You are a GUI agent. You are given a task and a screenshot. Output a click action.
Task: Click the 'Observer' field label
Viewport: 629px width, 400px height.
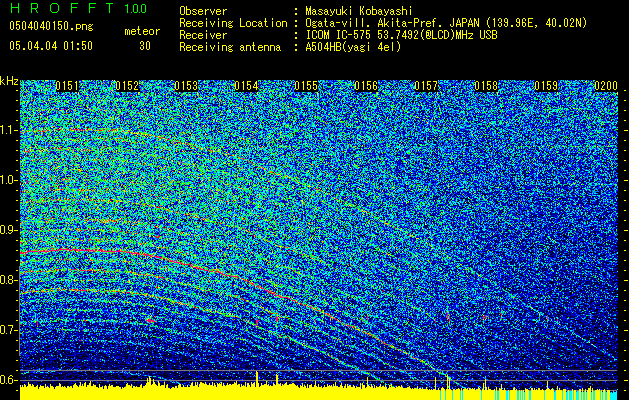pyautogui.click(x=203, y=11)
